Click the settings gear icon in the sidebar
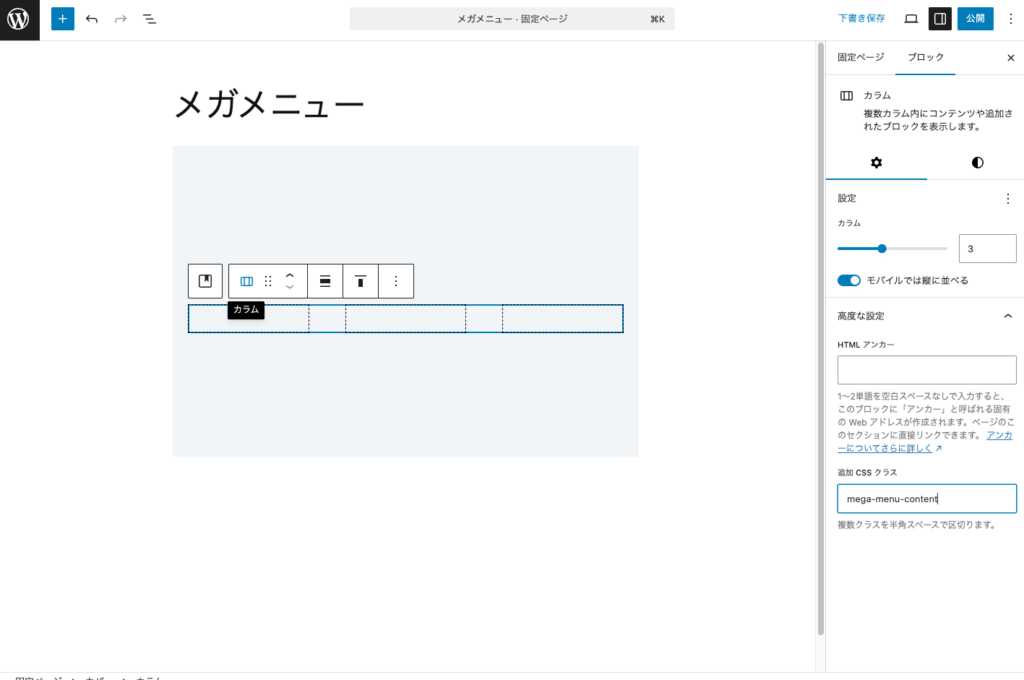 click(x=876, y=162)
